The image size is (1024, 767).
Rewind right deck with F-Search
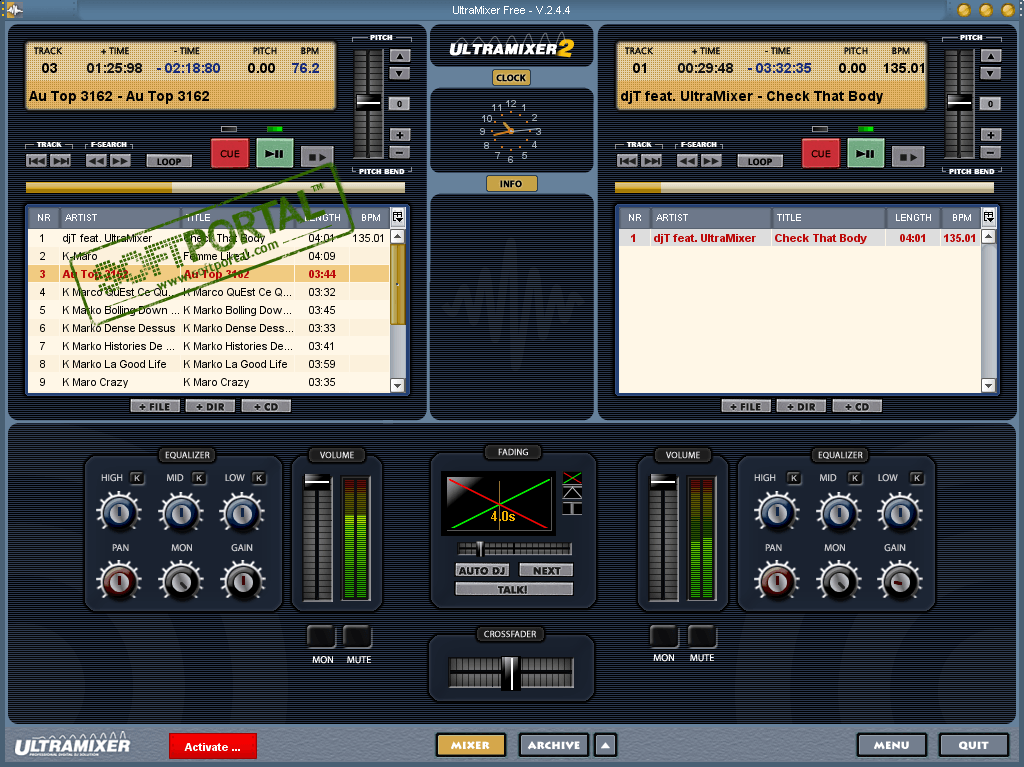tap(687, 161)
